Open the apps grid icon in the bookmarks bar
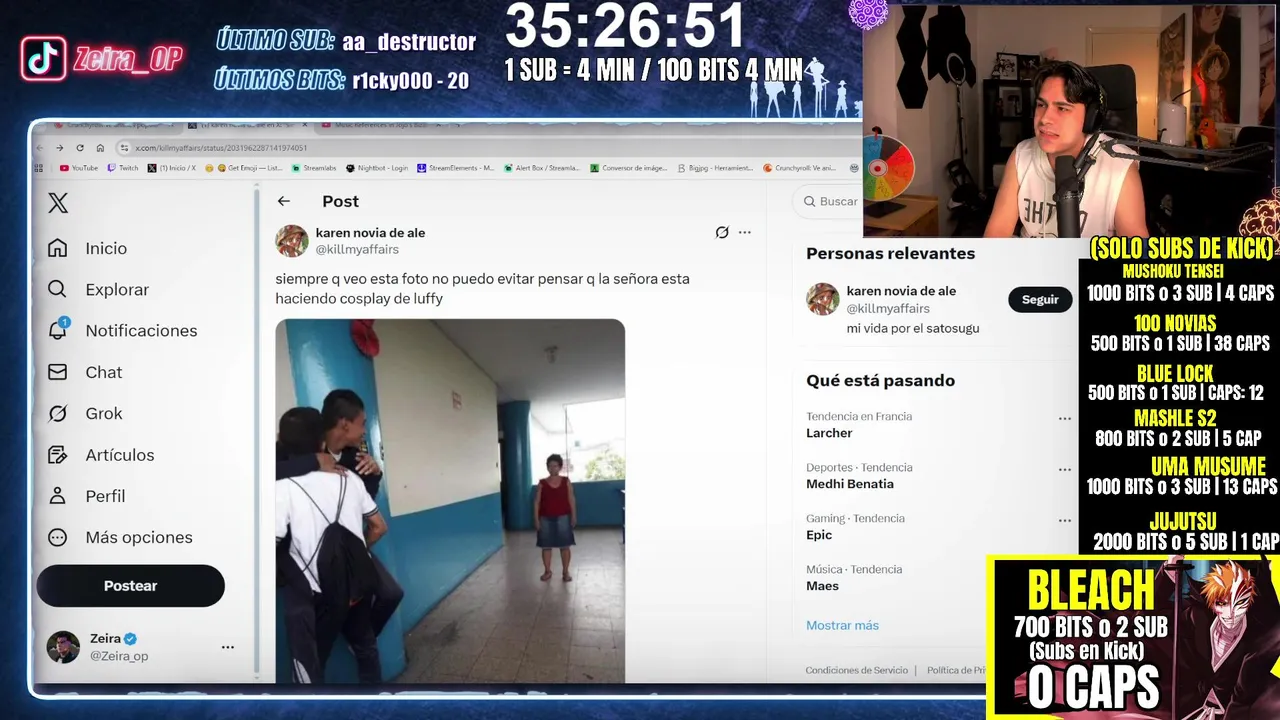 tap(39, 168)
